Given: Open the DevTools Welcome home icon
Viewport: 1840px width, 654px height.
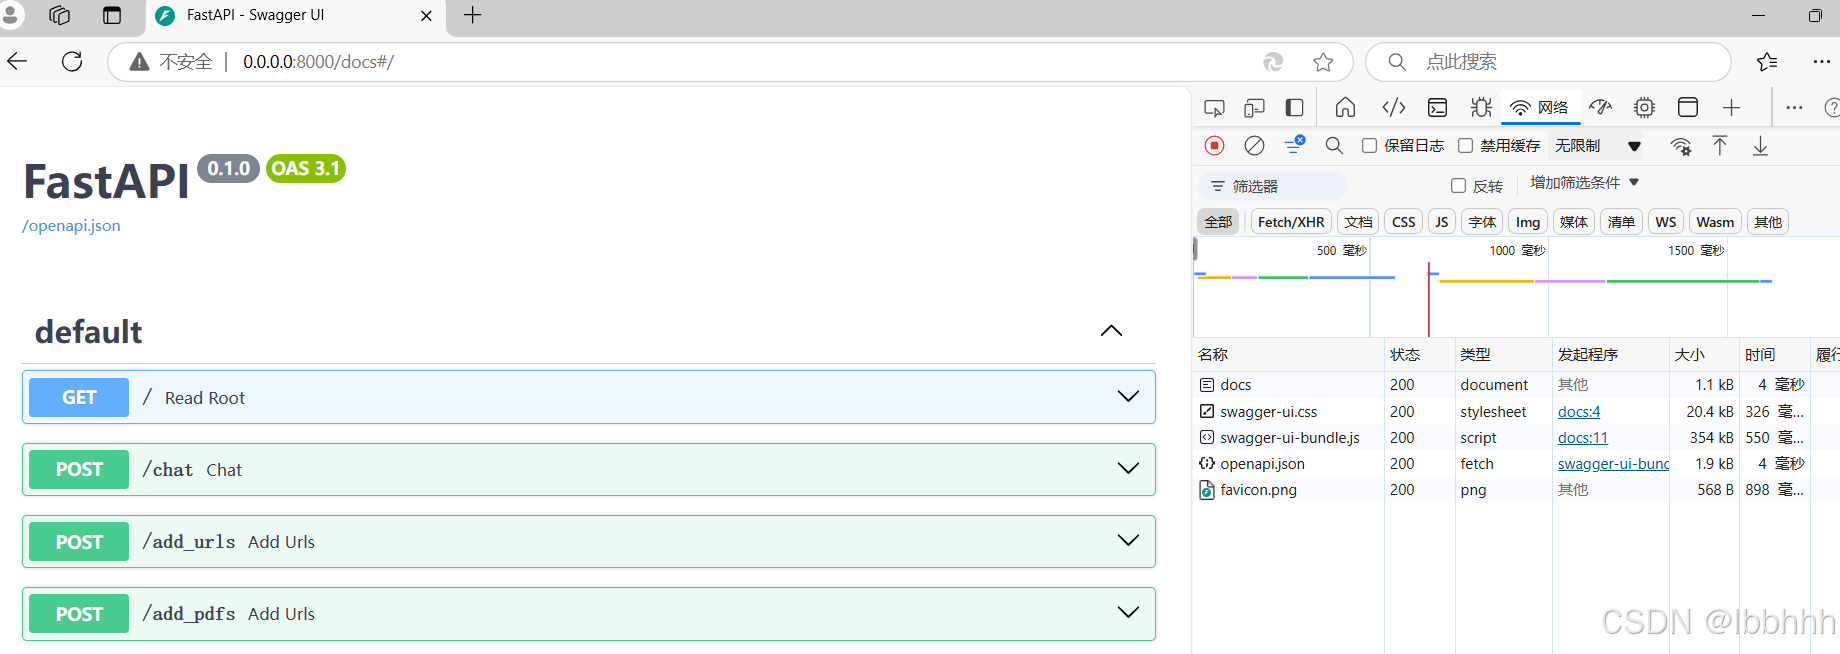Looking at the screenshot, I should pos(1346,107).
